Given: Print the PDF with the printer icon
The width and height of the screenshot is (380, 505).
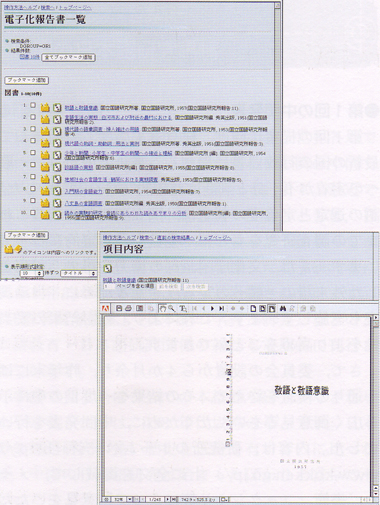Looking at the screenshot, I should point(128,308).
